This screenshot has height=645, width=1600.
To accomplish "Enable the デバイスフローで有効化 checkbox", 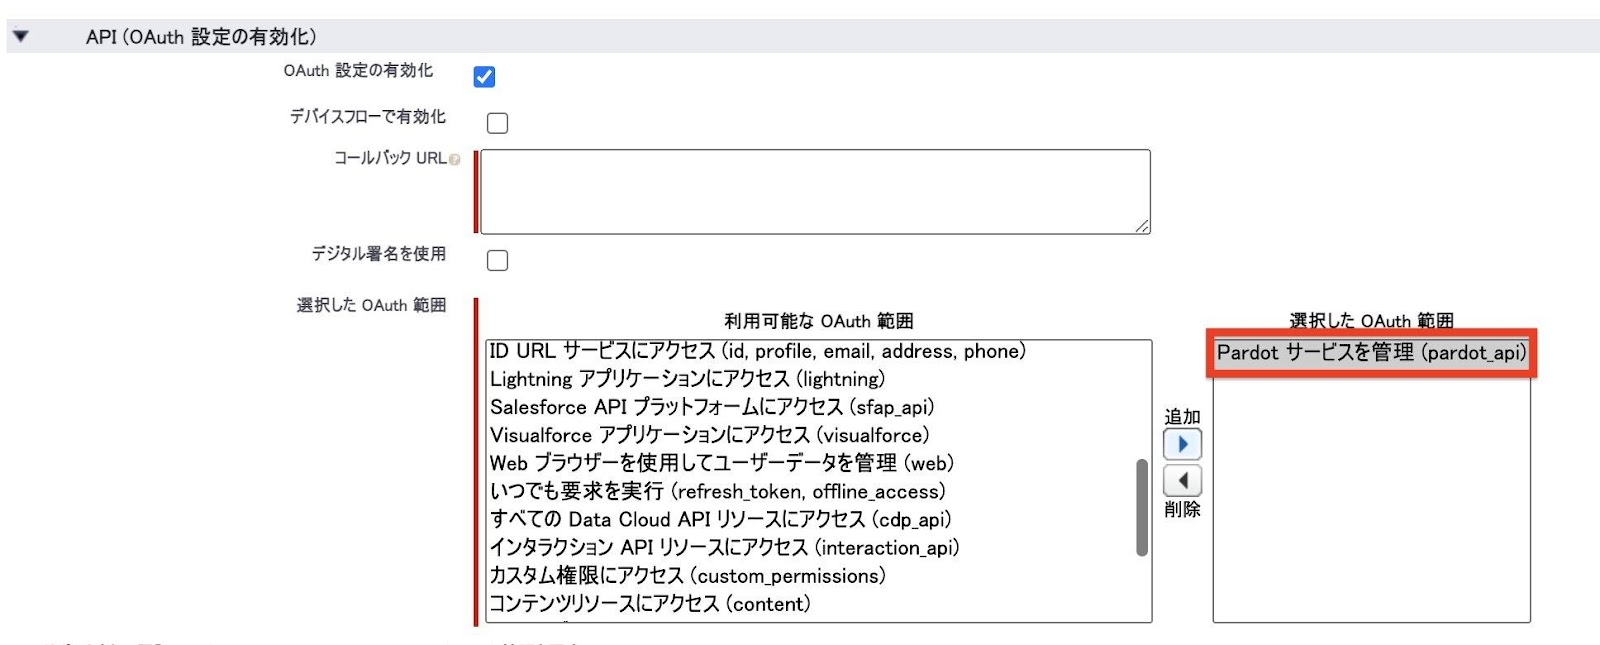I will [x=497, y=123].
